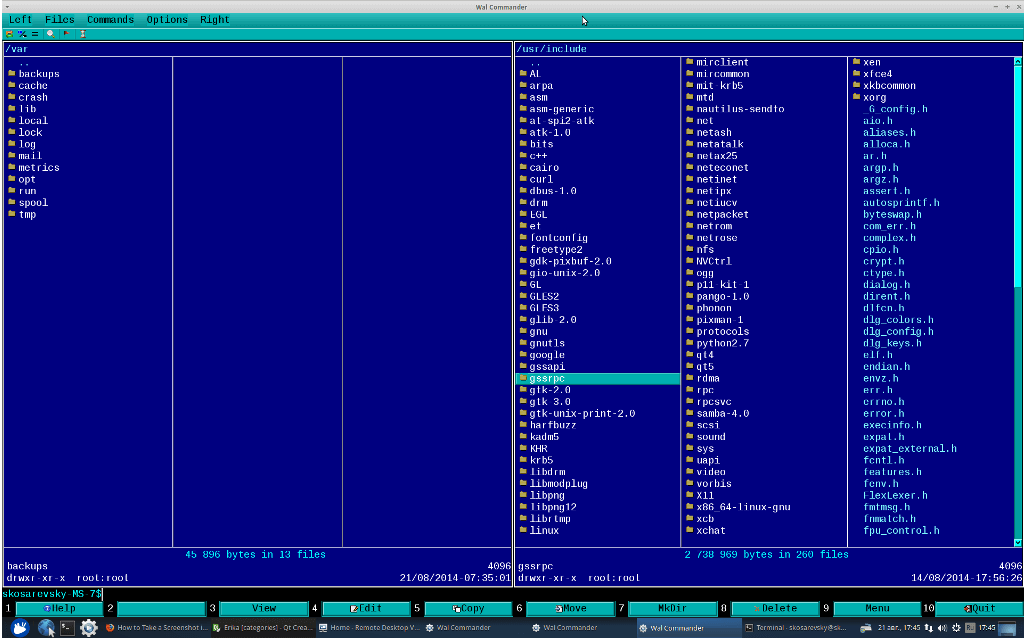Open the Files menu
This screenshot has width=1024, height=638.
(59, 19)
